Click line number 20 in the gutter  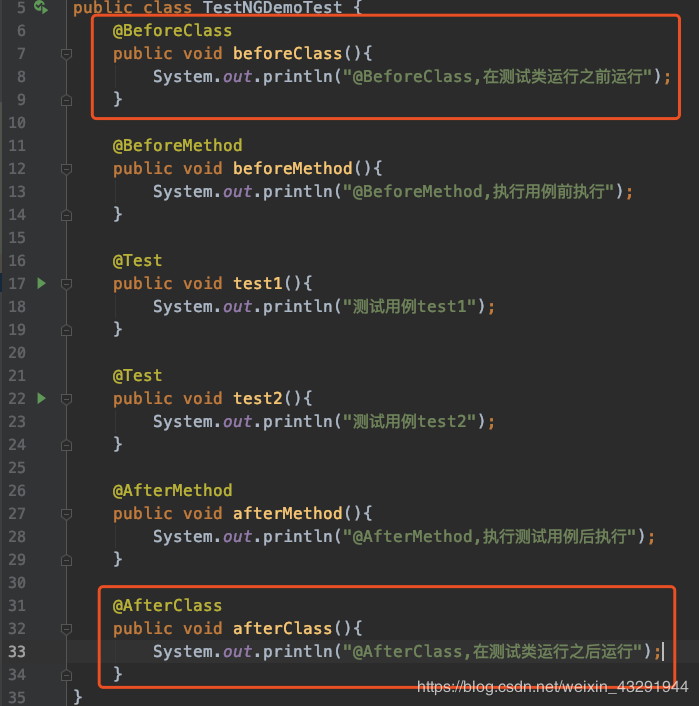(x=17, y=353)
